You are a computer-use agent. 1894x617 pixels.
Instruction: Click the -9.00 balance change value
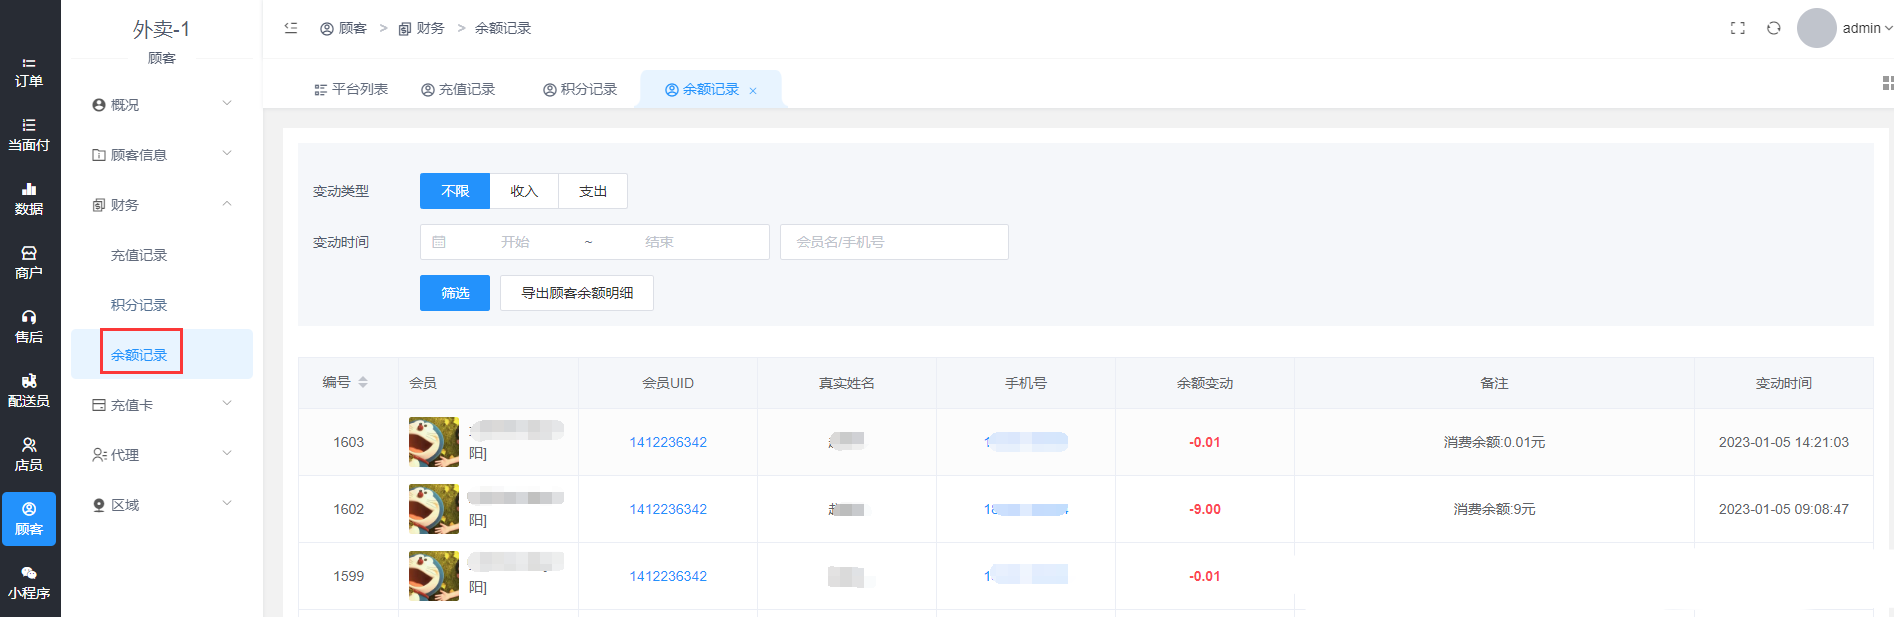(1205, 509)
